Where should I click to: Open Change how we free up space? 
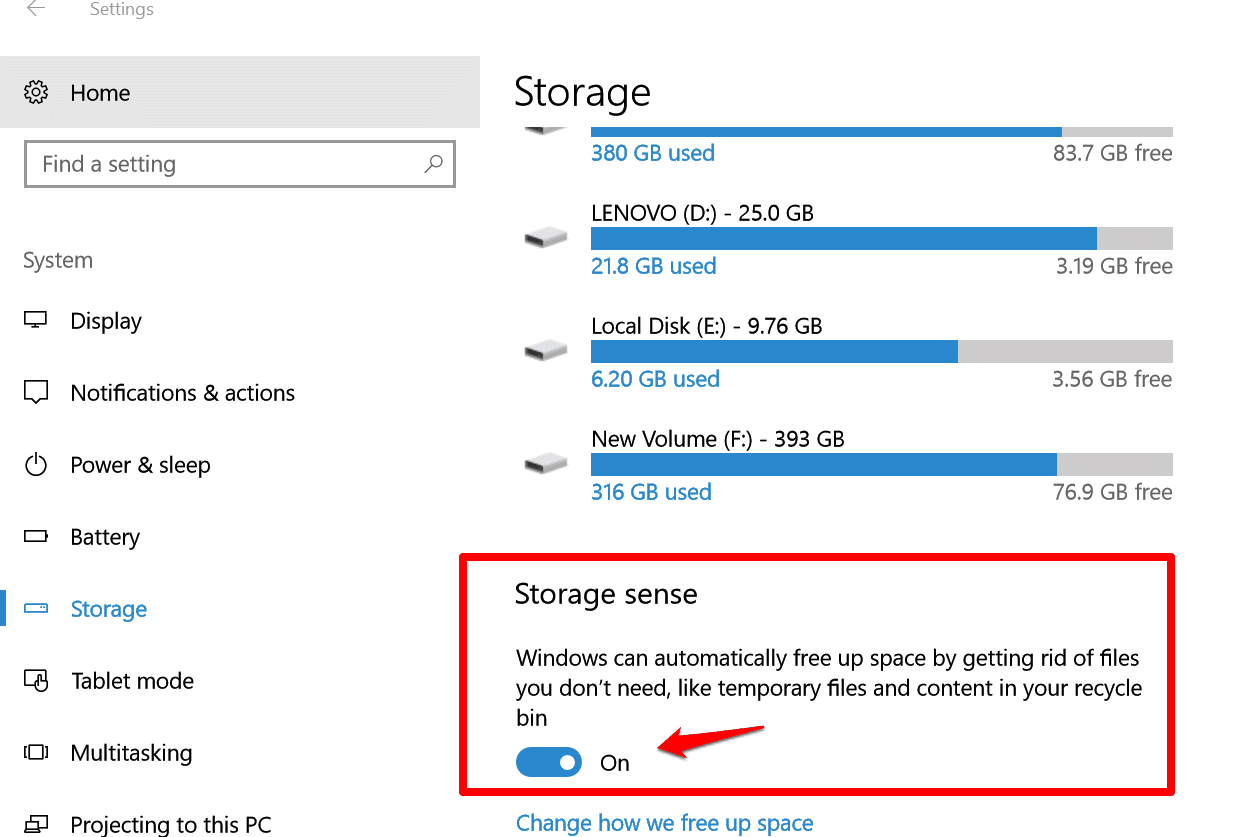(x=664, y=822)
